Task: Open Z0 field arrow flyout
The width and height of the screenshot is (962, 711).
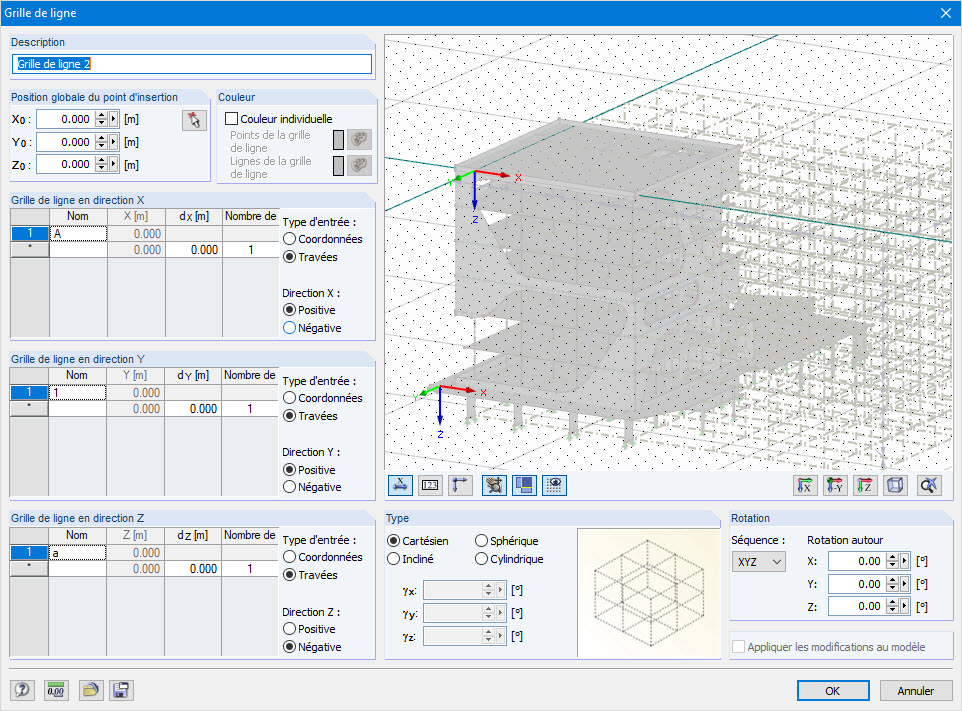Action: [x=114, y=164]
